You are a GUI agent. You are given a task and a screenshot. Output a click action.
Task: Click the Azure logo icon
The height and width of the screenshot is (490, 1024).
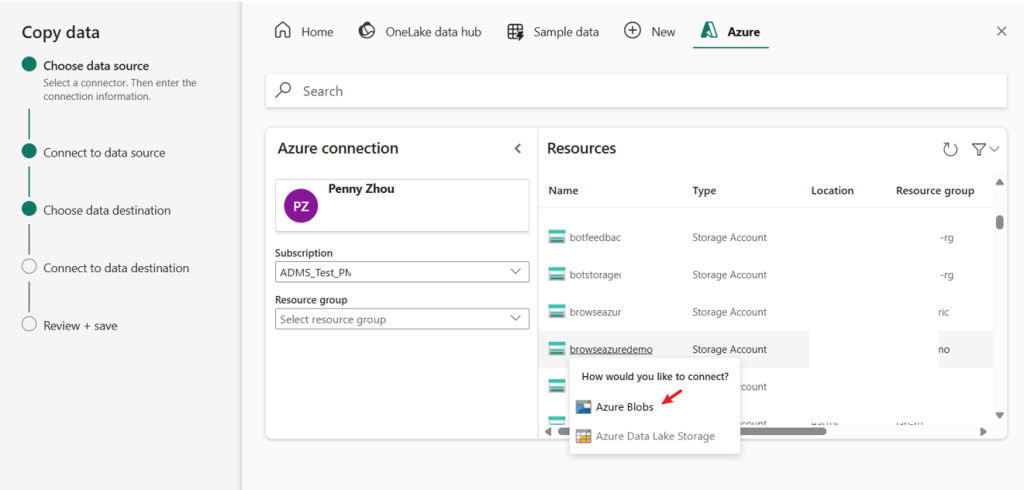[709, 31]
